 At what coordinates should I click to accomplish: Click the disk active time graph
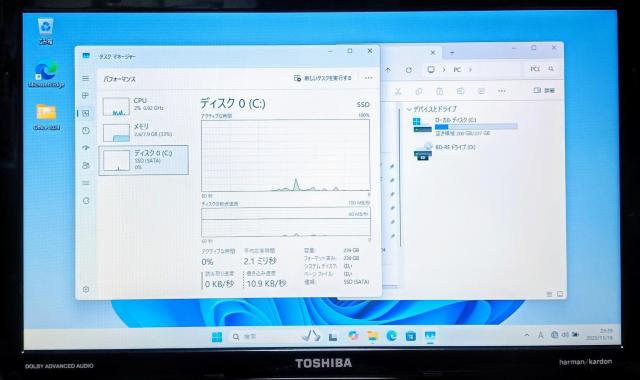coord(285,155)
